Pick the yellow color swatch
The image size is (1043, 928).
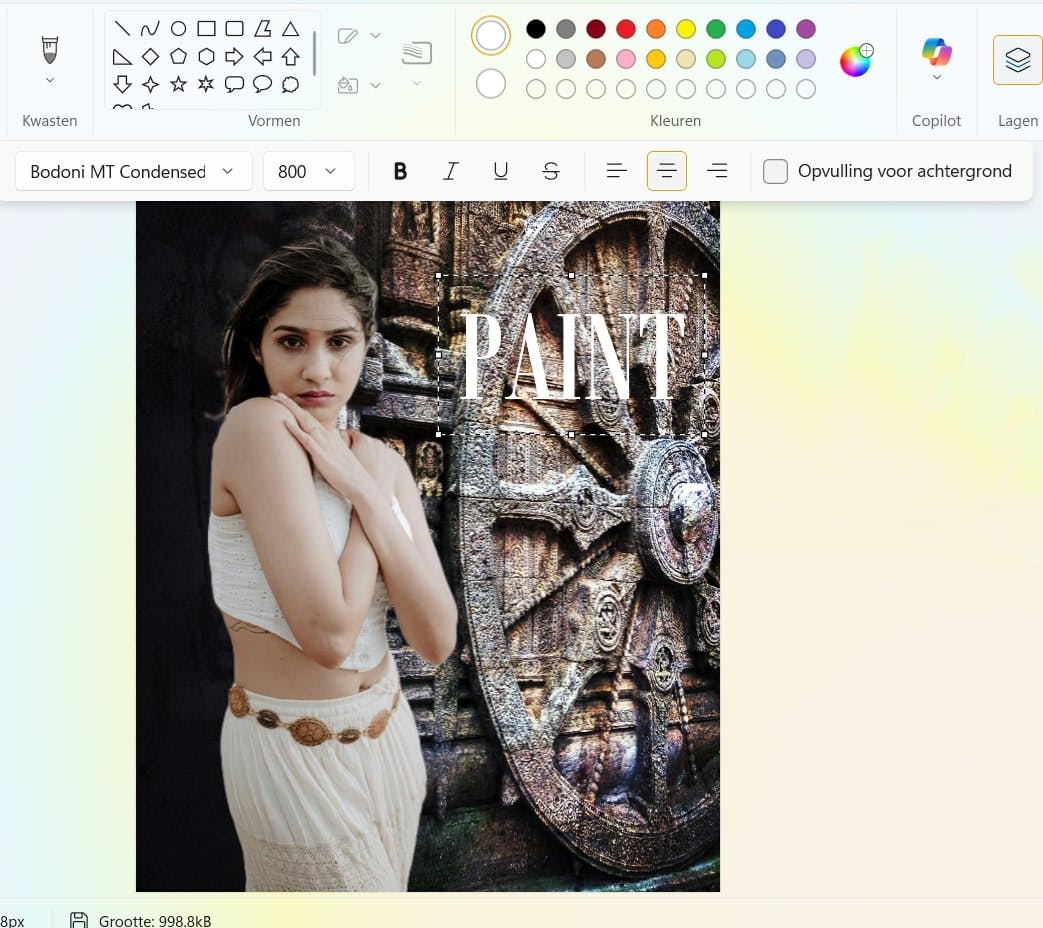tap(686, 29)
